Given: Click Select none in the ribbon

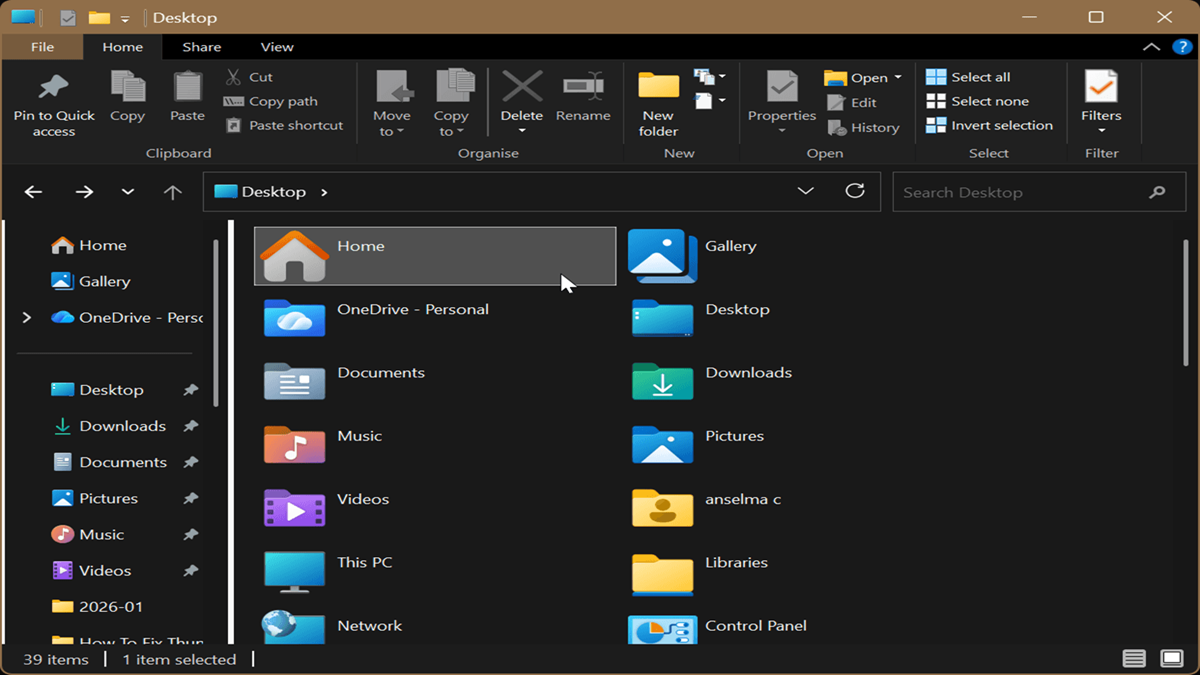Looking at the screenshot, I should pyautogui.click(x=977, y=101).
